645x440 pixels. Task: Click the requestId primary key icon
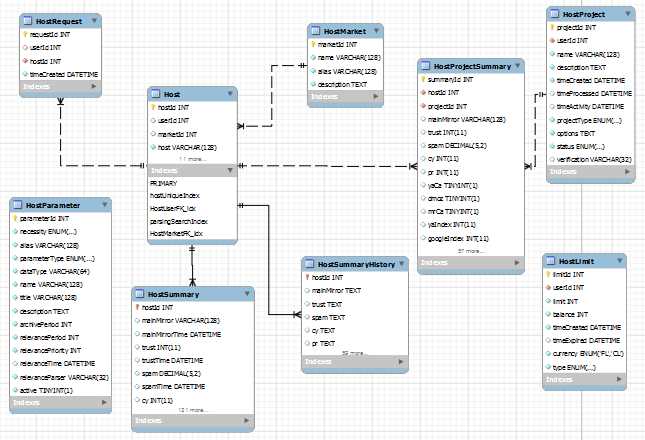25,35
